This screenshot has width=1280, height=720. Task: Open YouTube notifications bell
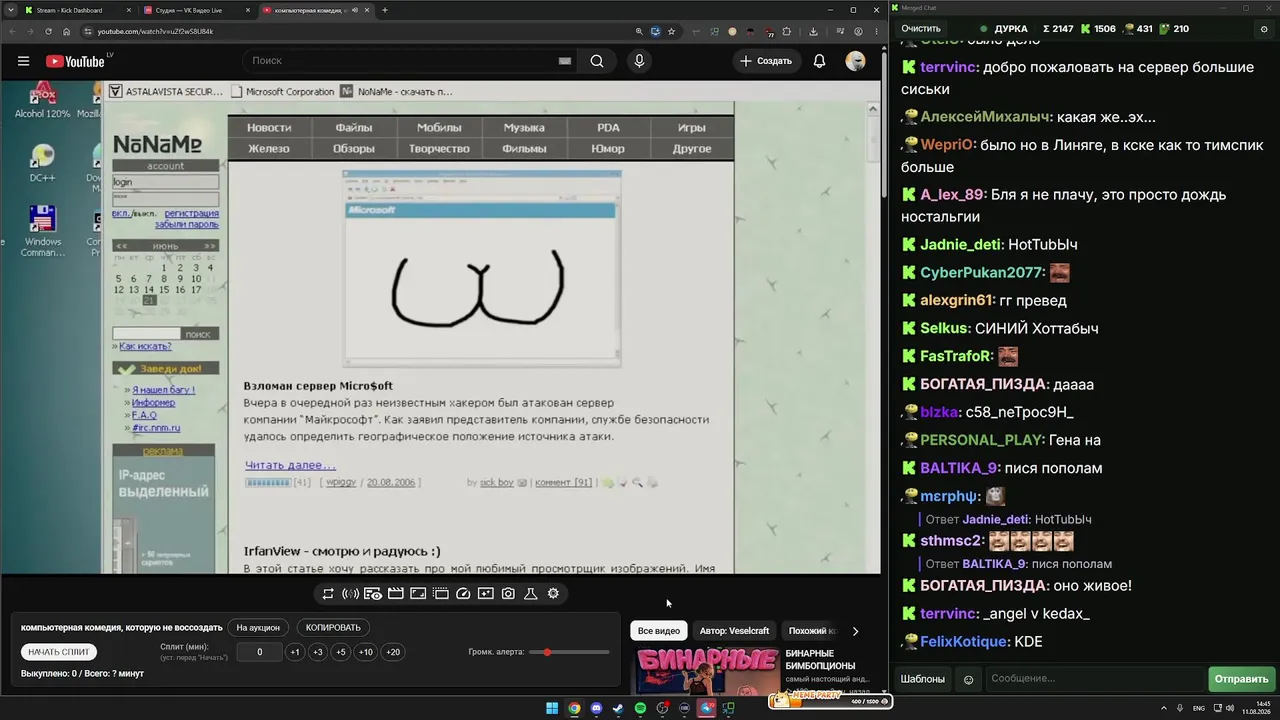[x=819, y=61]
